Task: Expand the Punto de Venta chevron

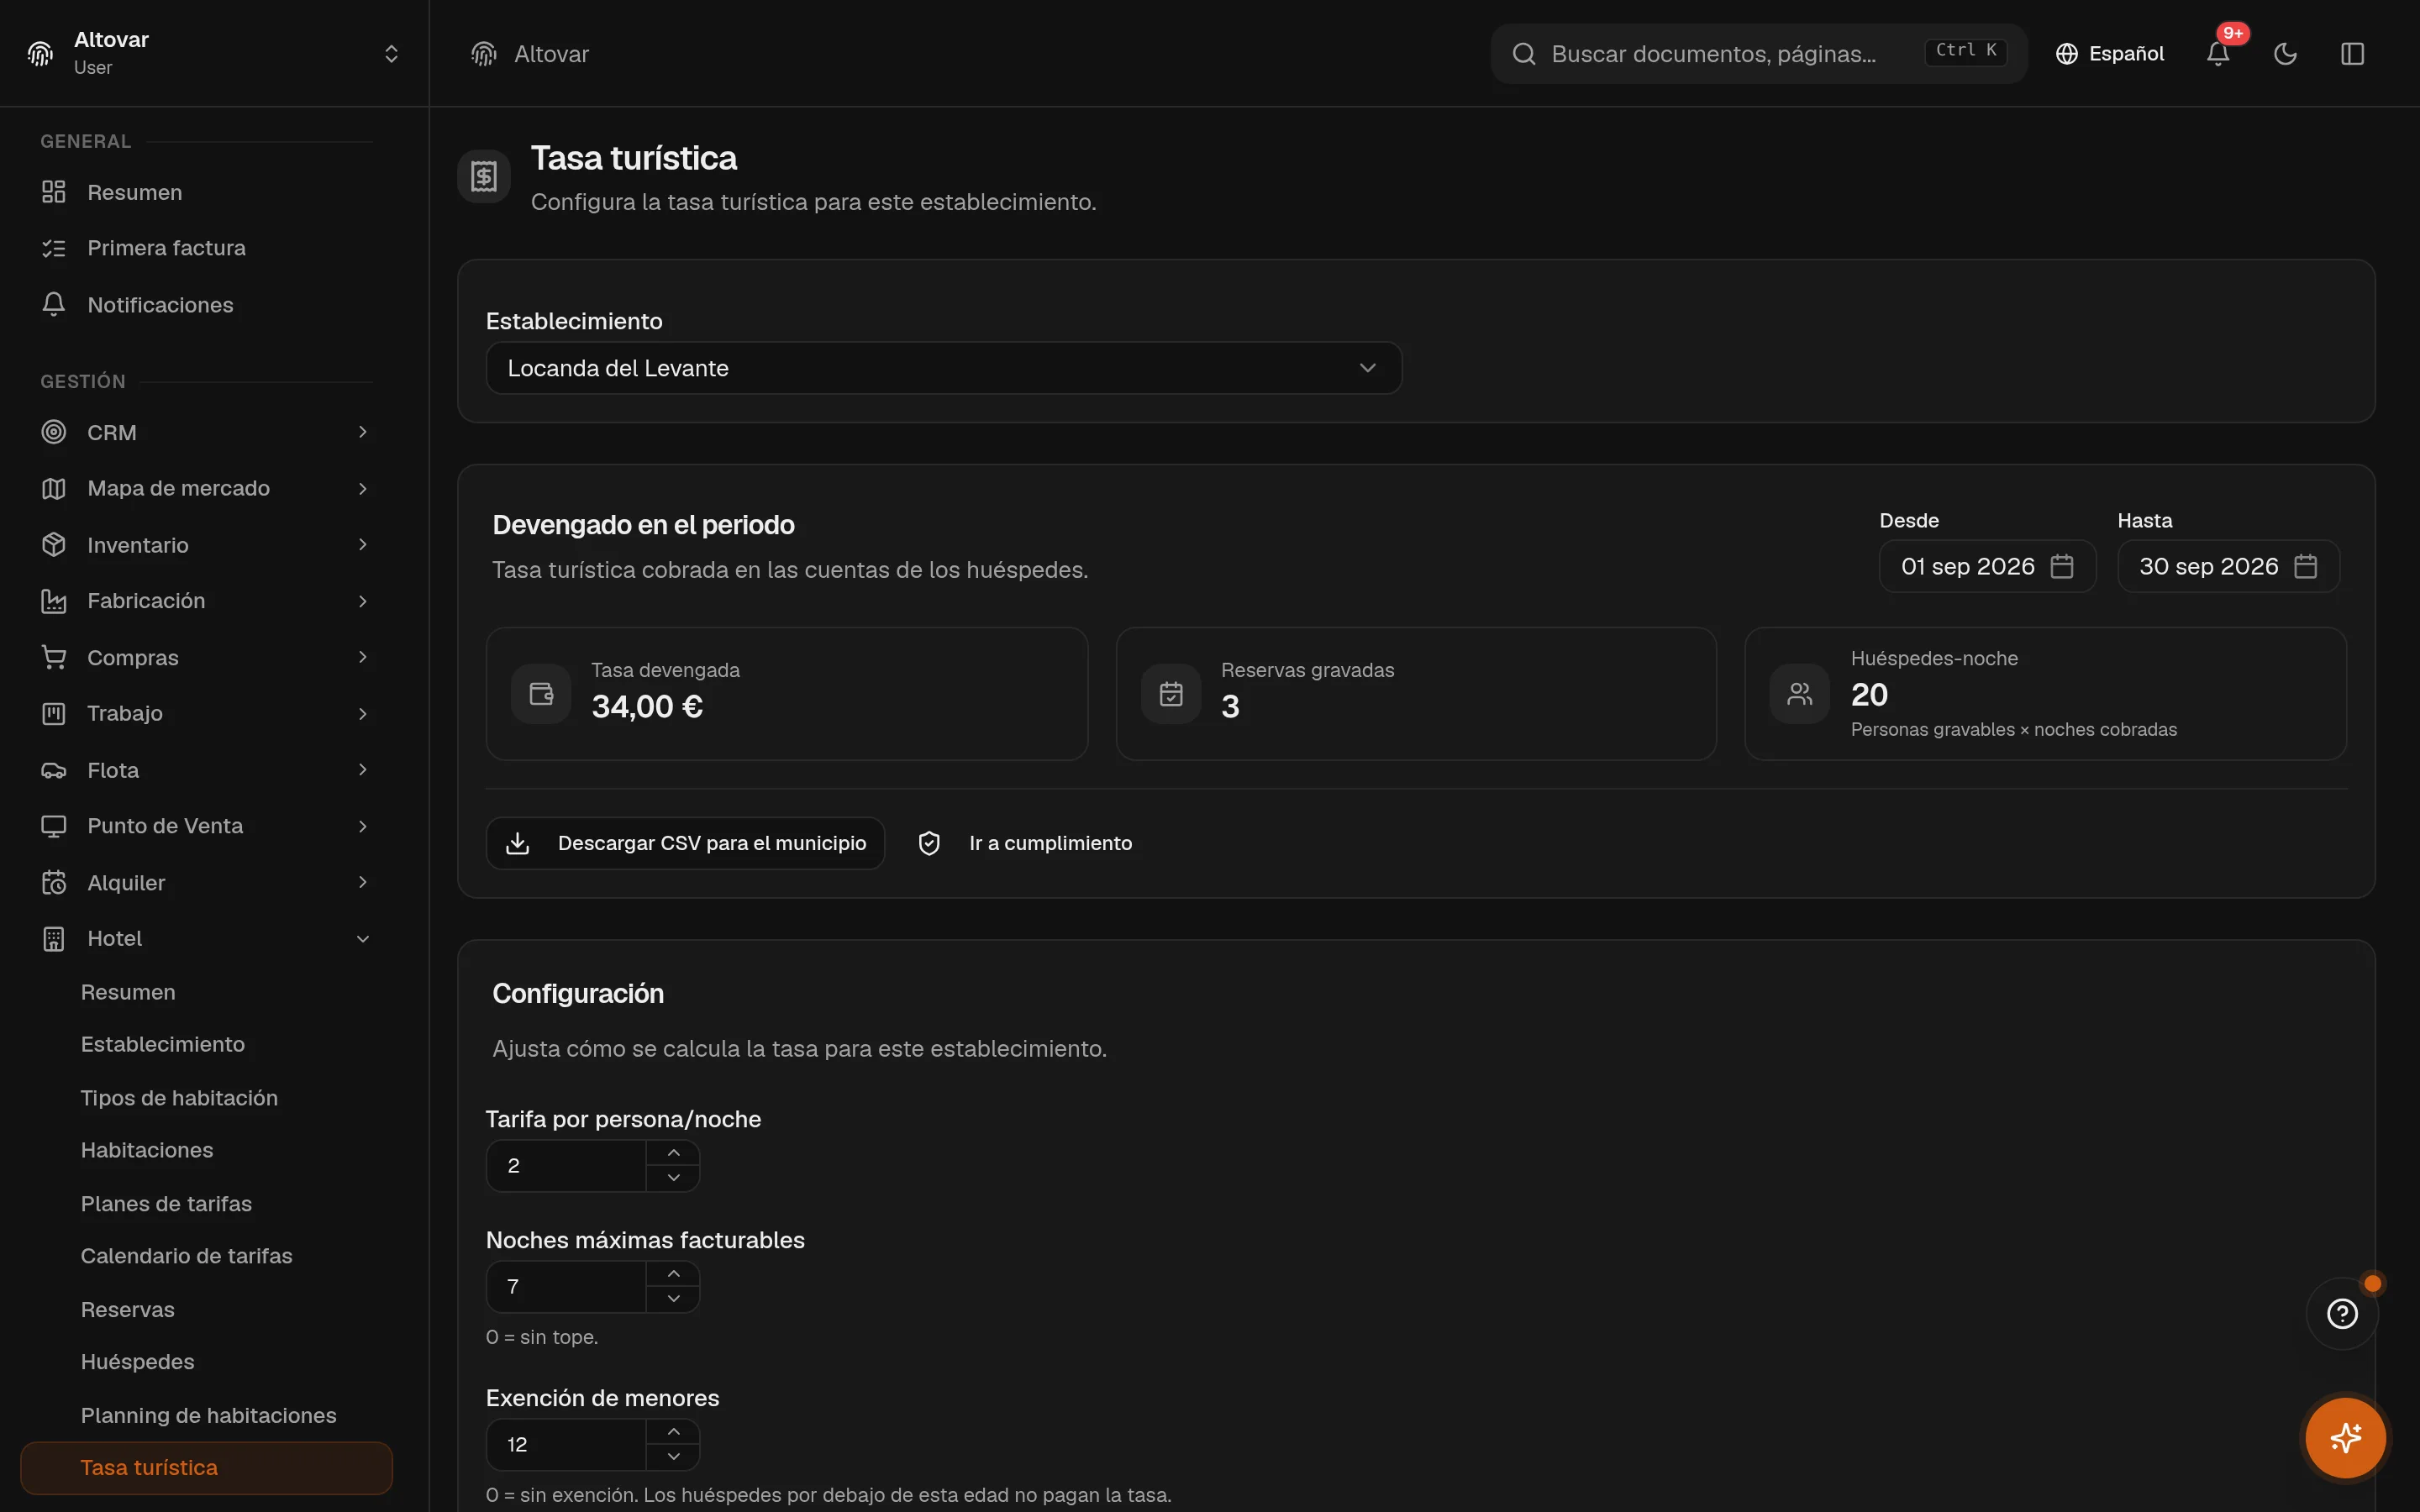Action: tap(363, 826)
